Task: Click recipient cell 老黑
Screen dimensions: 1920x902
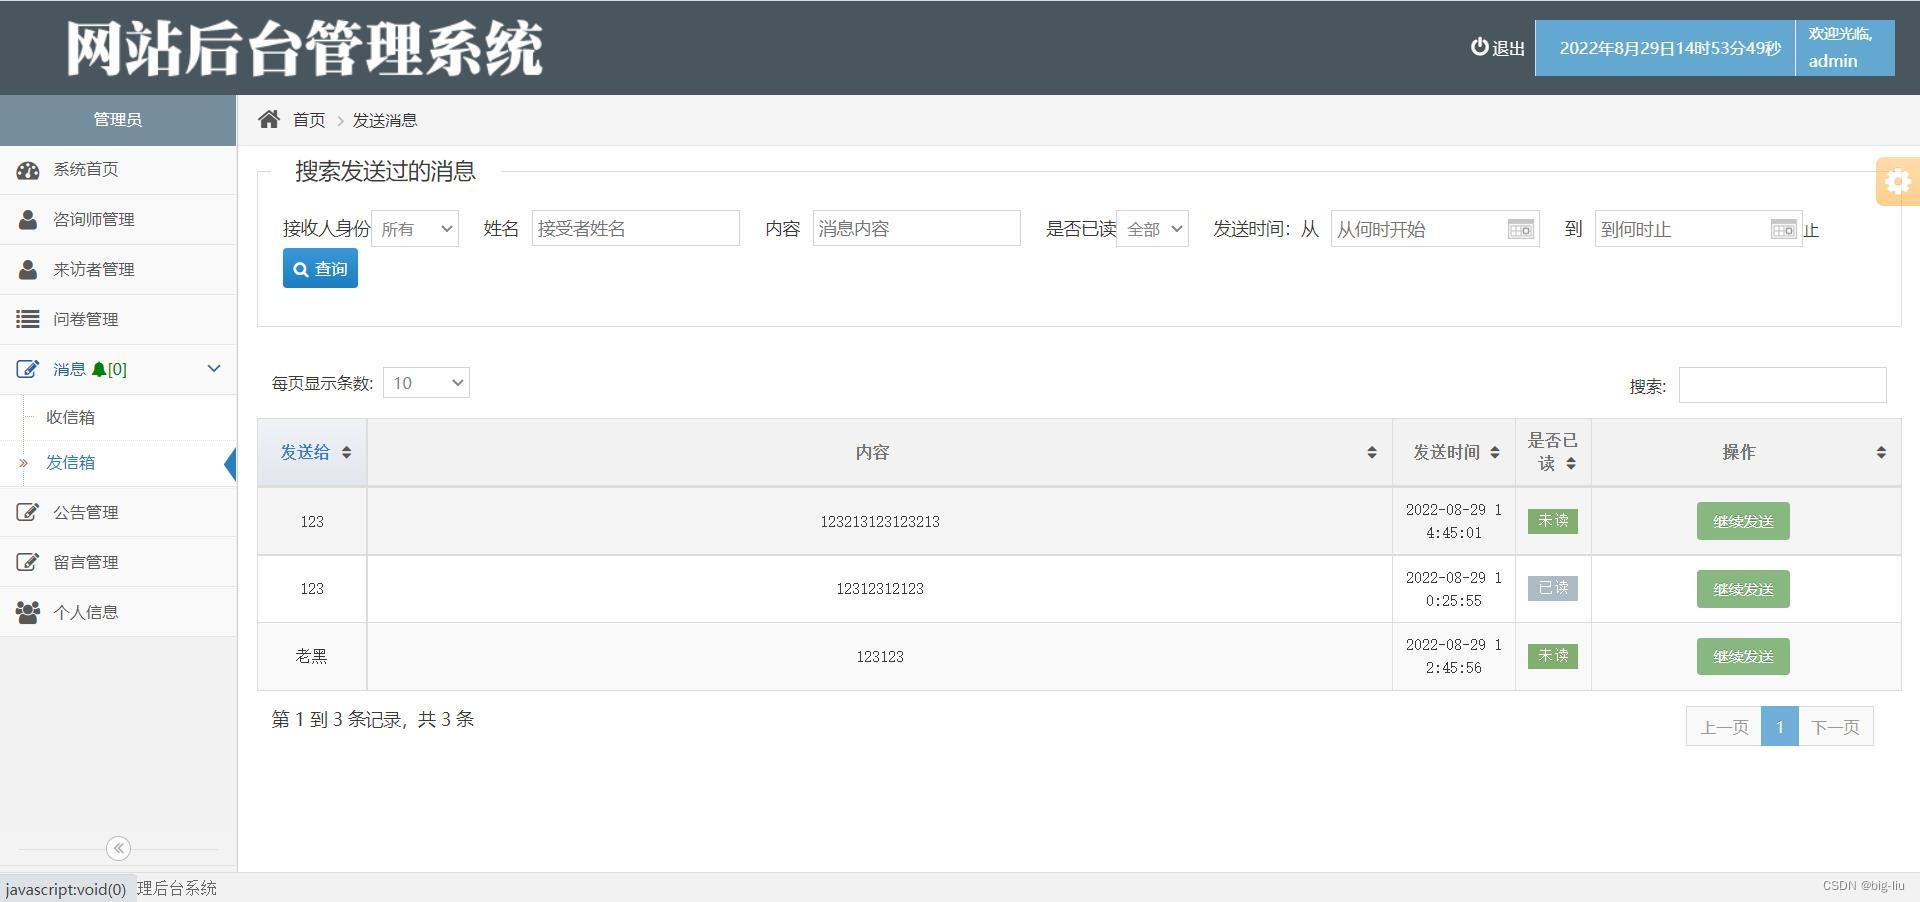Action: coord(312,656)
